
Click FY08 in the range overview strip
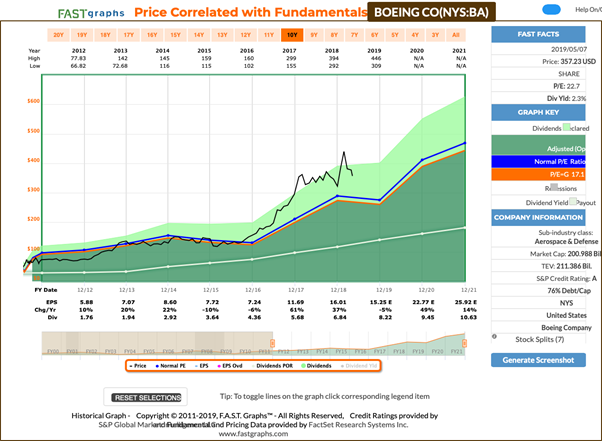click(x=207, y=351)
